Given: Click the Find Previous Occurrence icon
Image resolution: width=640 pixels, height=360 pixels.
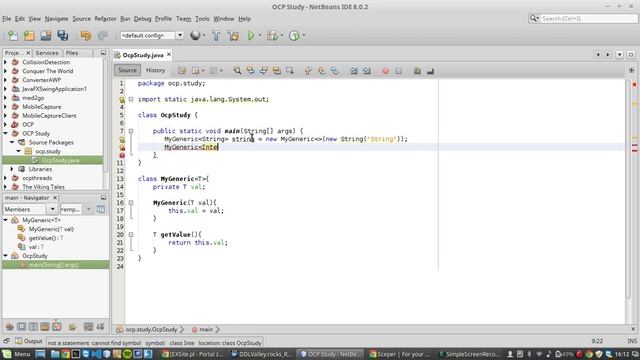Looking at the screenshot, I should point(250,71).
